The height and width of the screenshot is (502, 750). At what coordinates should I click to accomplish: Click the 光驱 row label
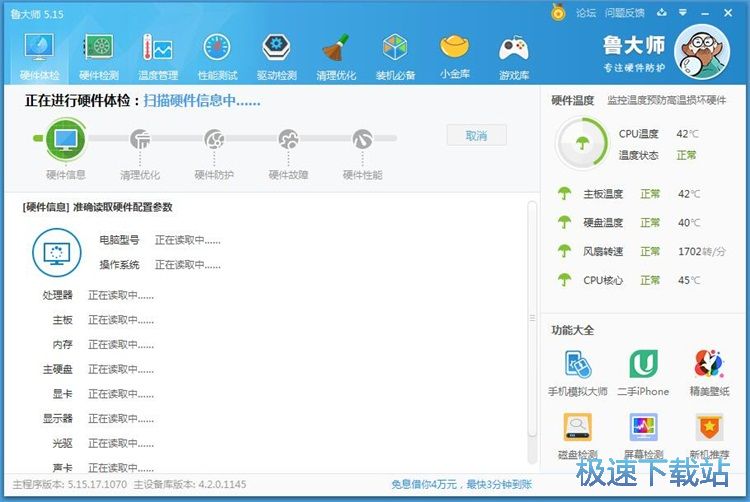coord(63,443)
